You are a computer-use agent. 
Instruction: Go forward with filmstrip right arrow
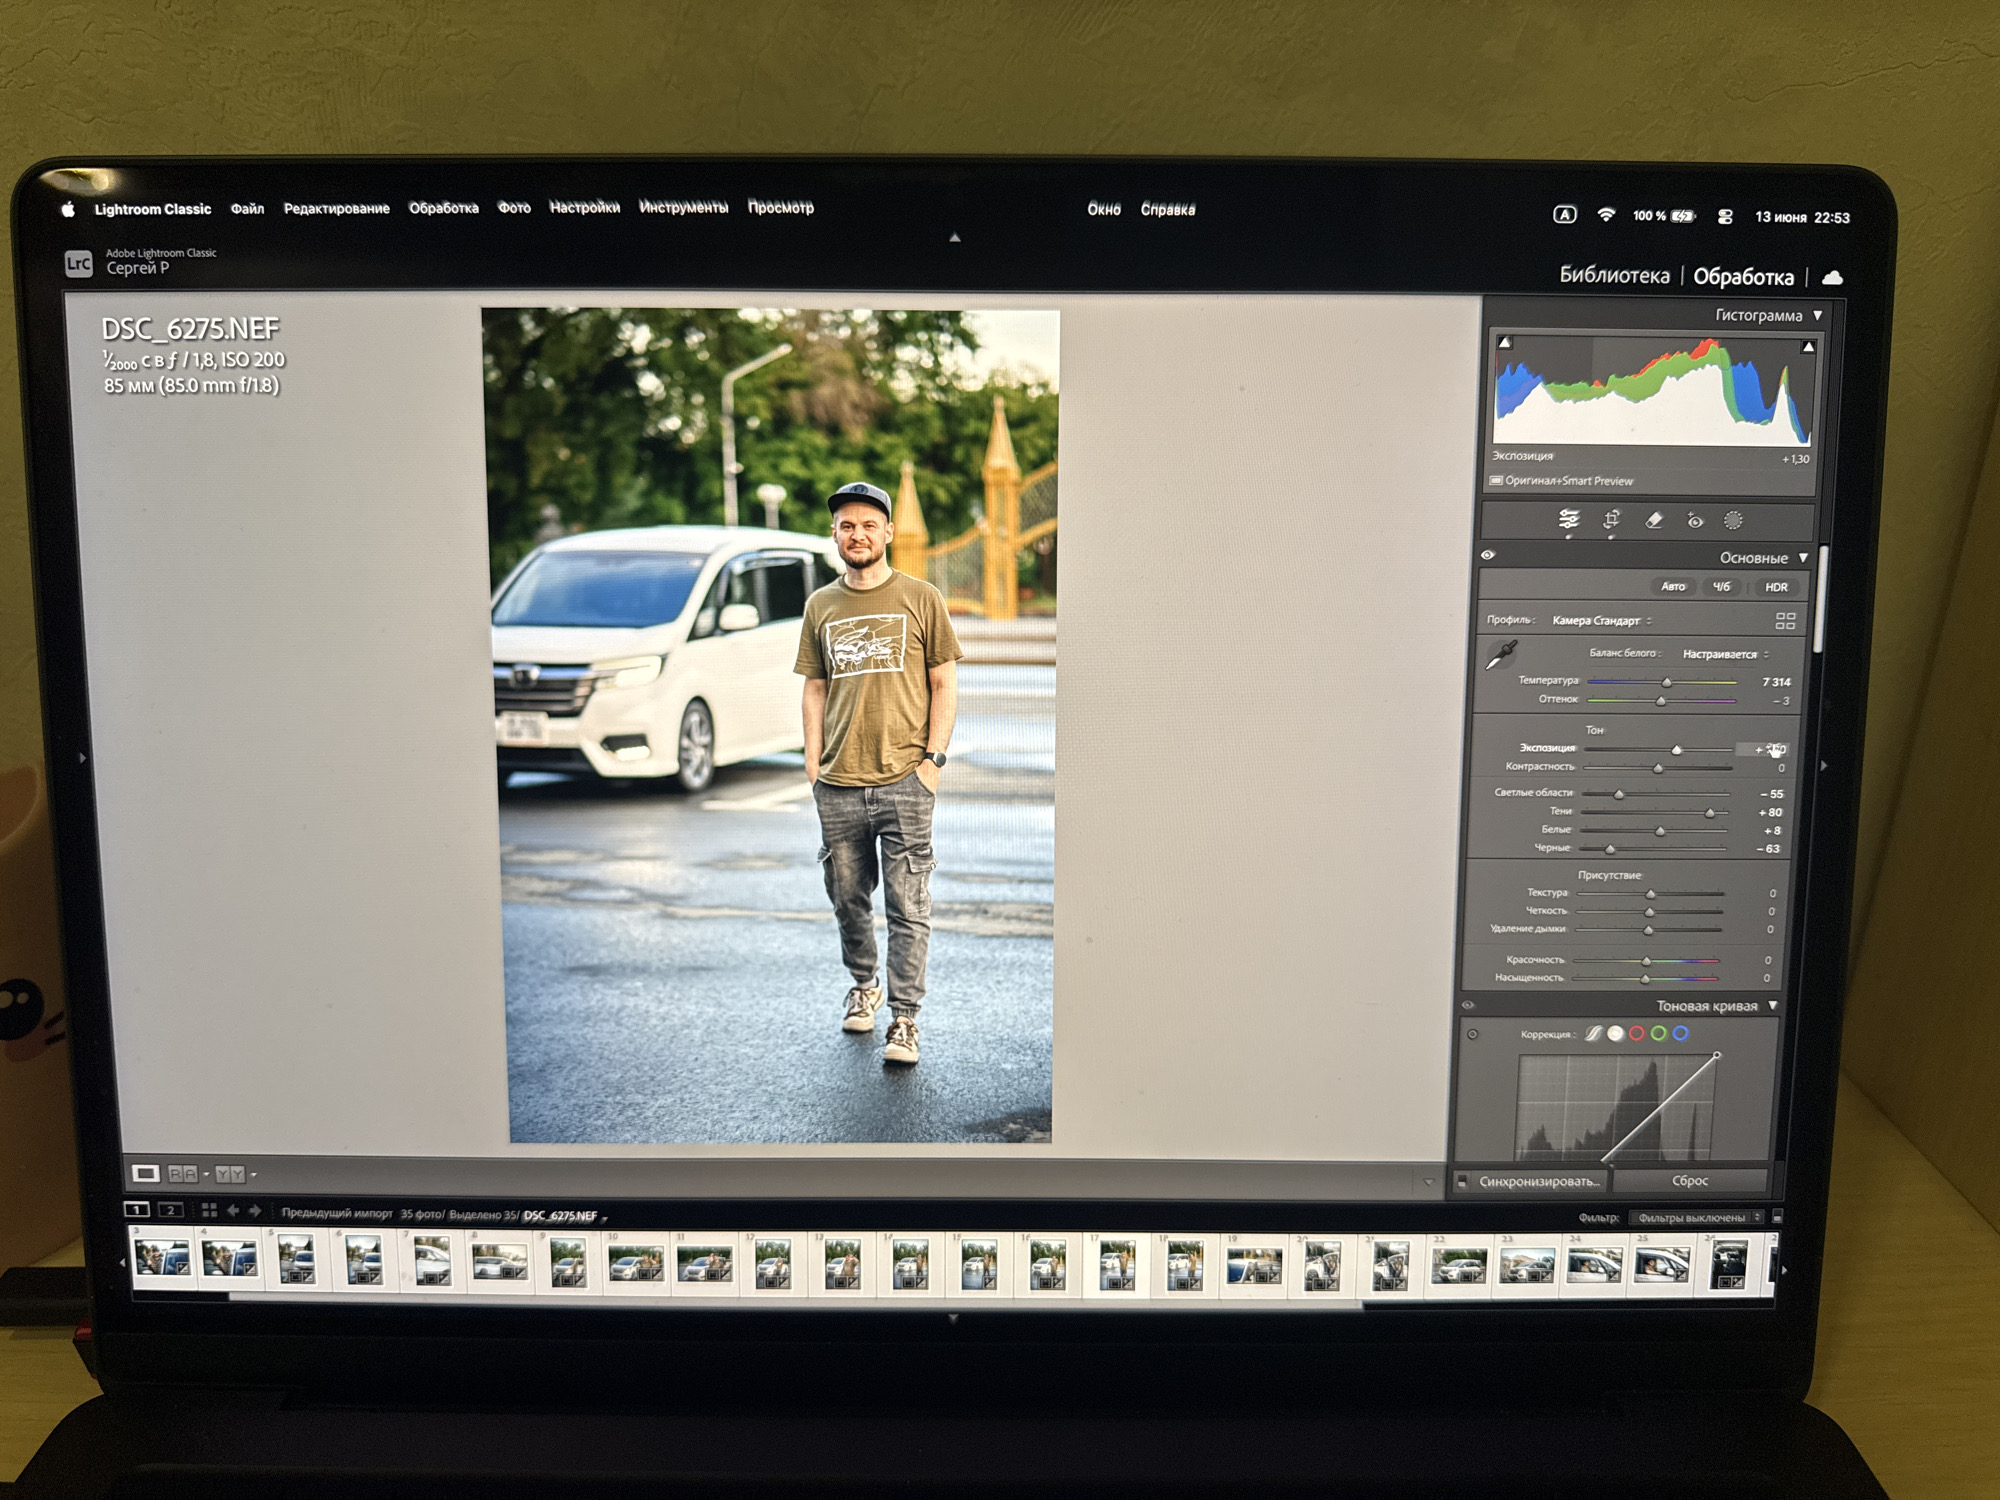click(255, 1210)
